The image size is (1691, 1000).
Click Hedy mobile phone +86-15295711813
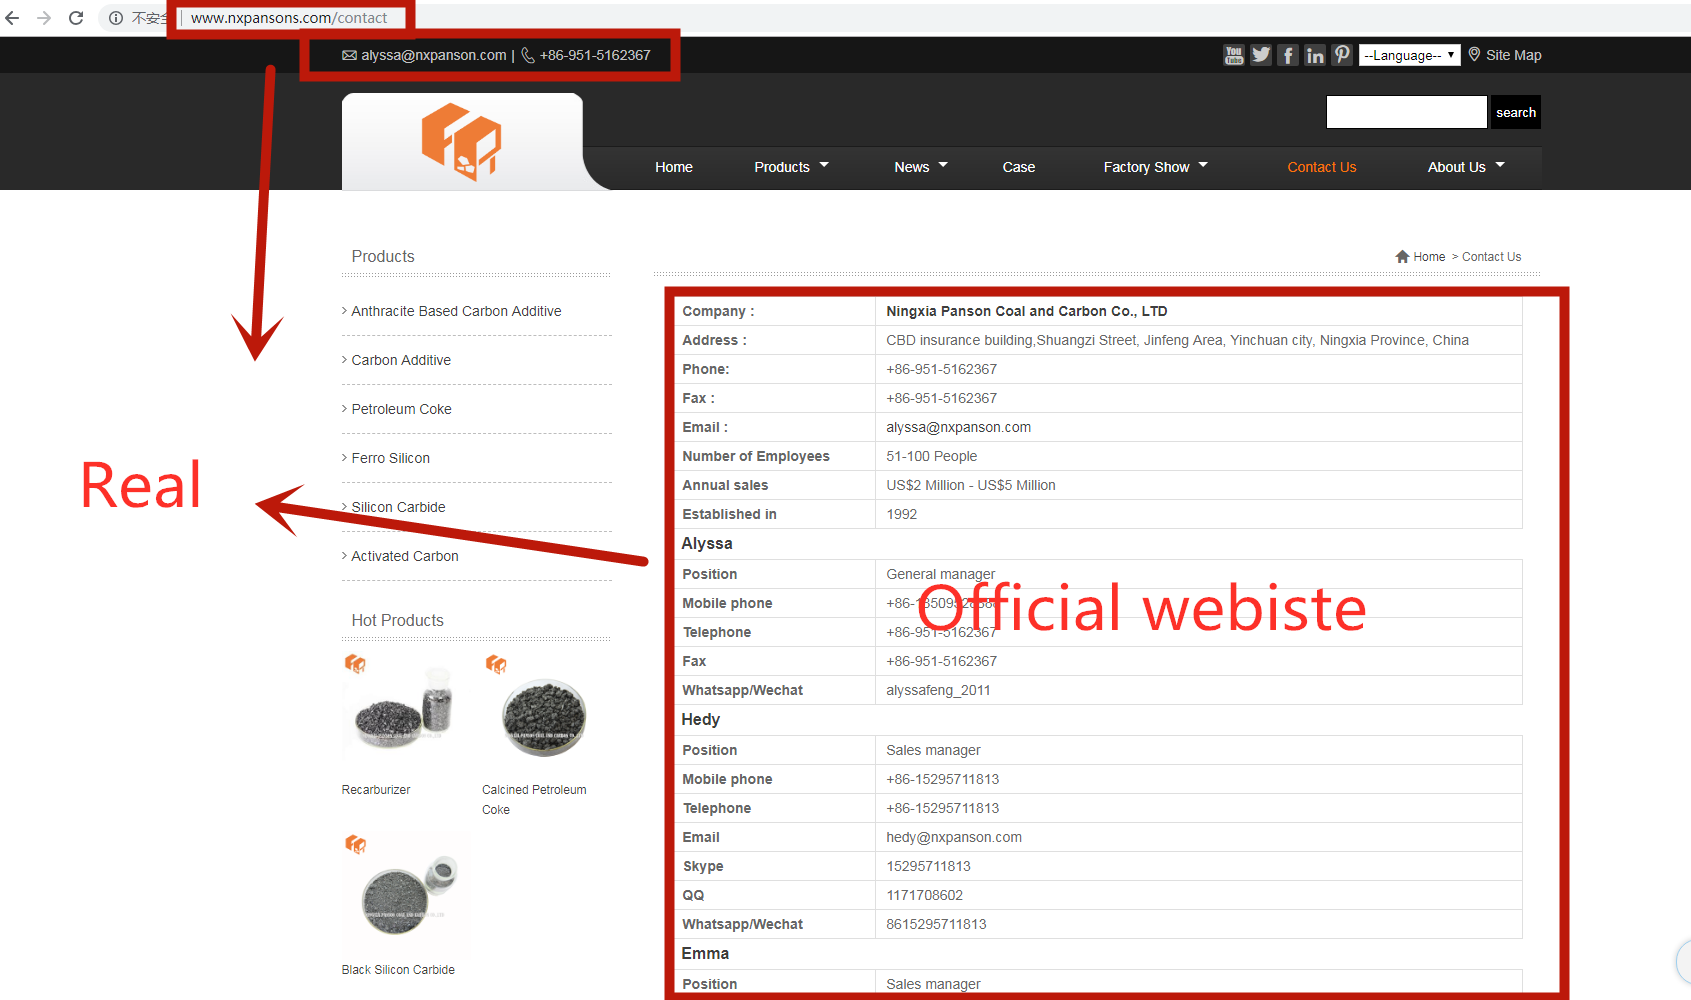pos(943,779)
